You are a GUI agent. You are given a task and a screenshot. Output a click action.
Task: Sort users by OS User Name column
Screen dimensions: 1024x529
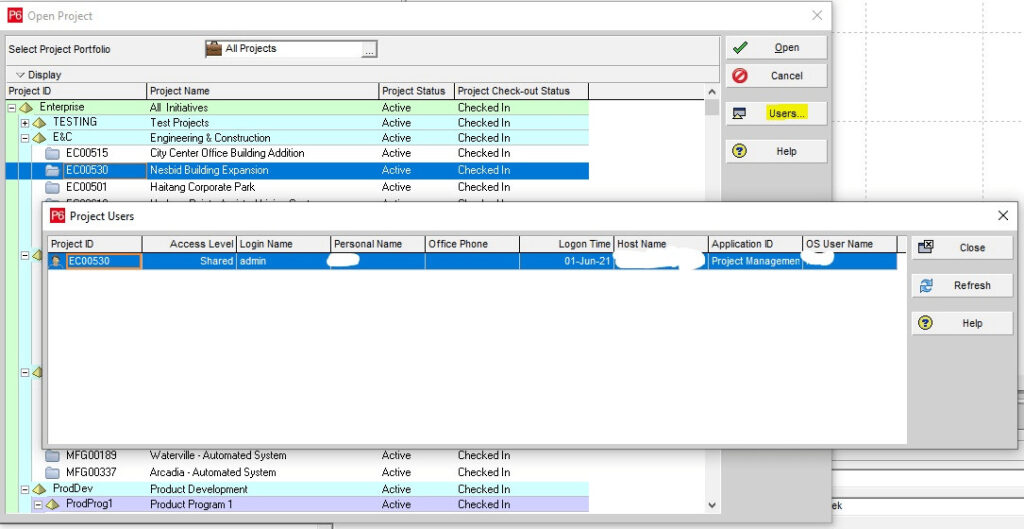(850, 244)
